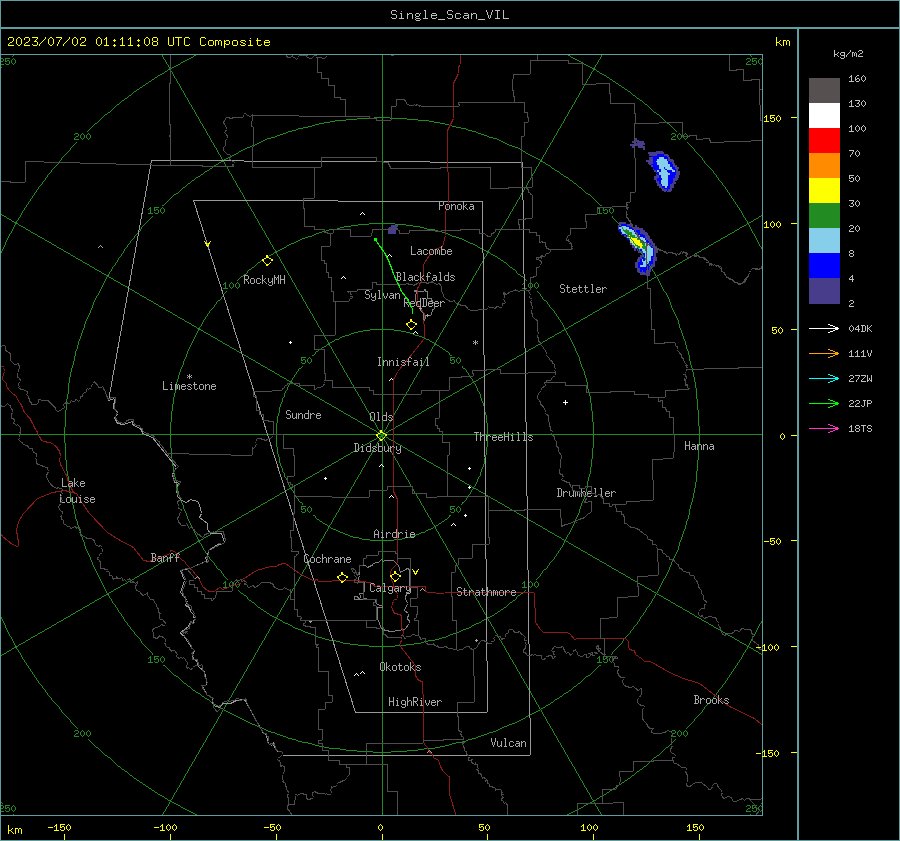This screenshot has width=900, height=841.
Task: Click the 18TS legend label
Action: [x=860, y=428]
